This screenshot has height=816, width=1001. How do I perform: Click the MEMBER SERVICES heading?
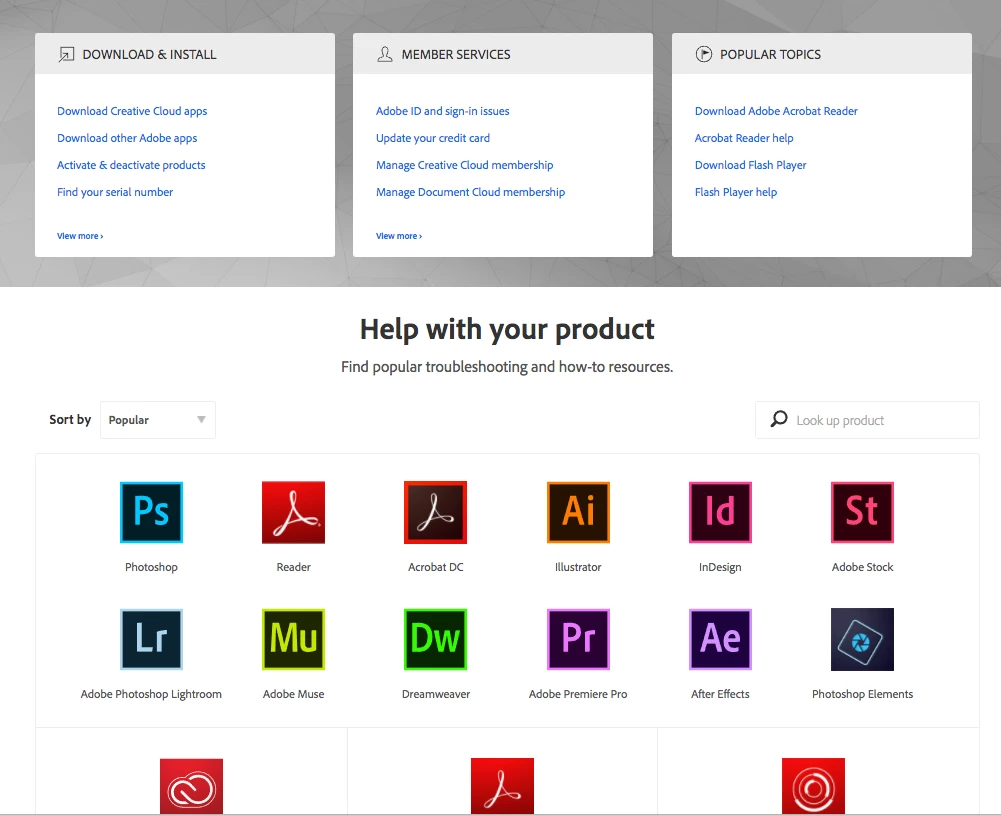tap(456, 54)
